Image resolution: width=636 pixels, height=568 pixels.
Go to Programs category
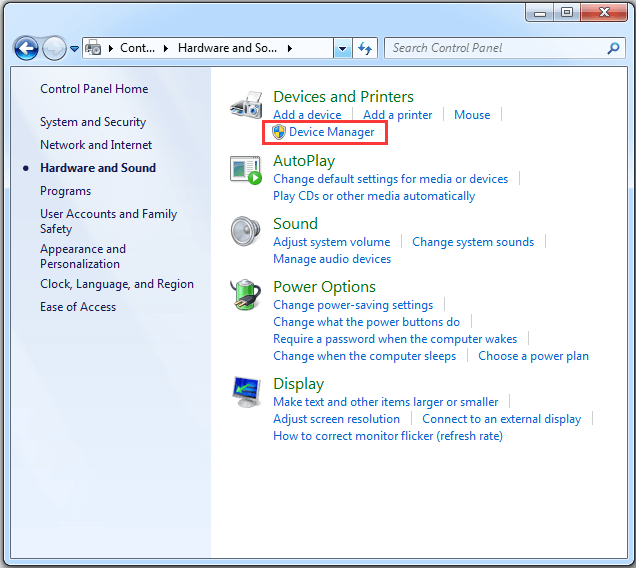[x=66, y=191]
